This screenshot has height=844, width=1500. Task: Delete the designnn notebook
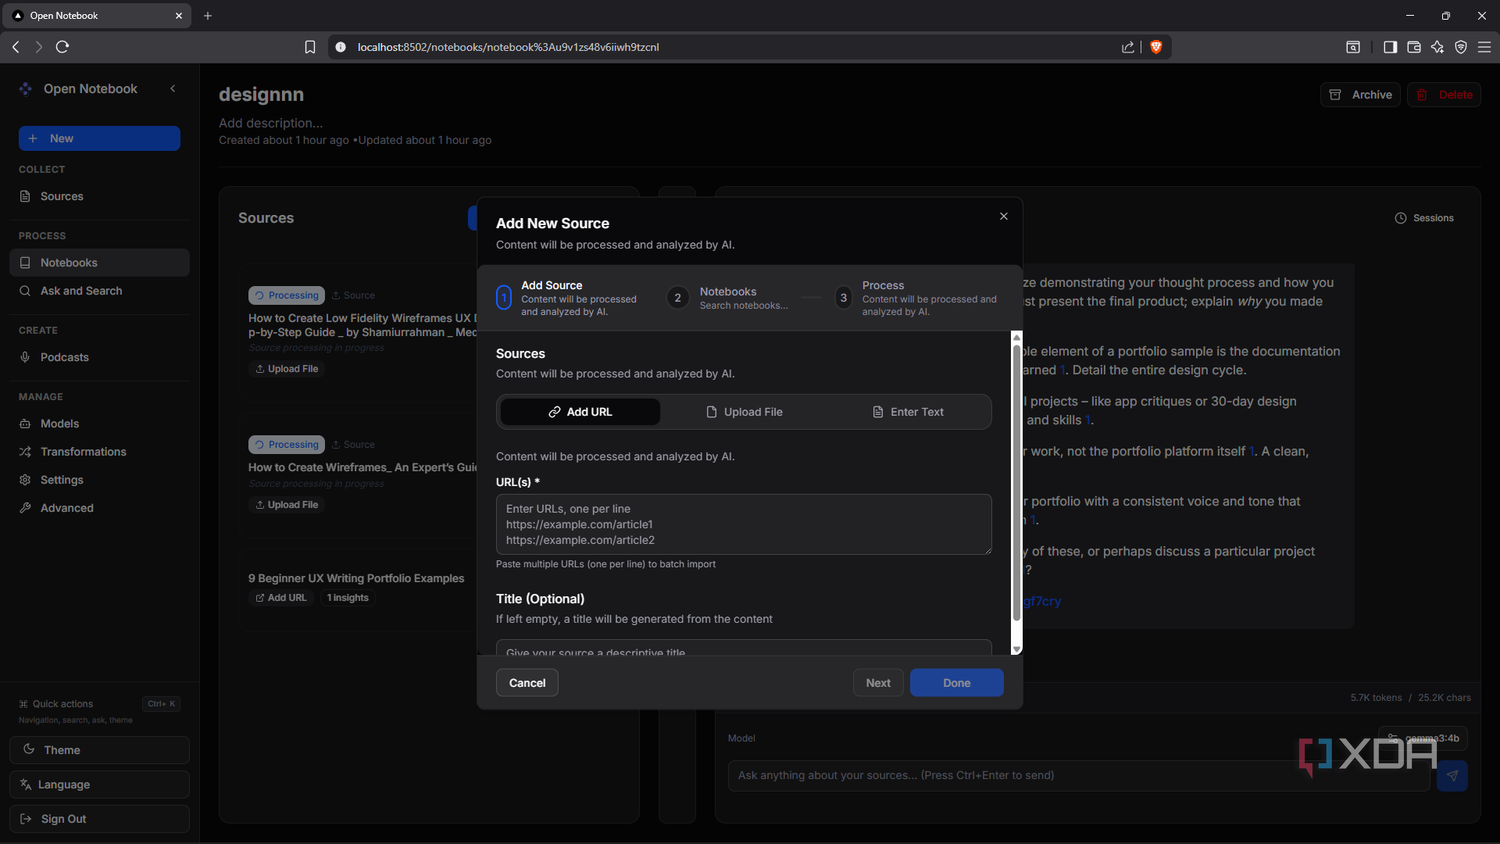[x=1444, y=95]
